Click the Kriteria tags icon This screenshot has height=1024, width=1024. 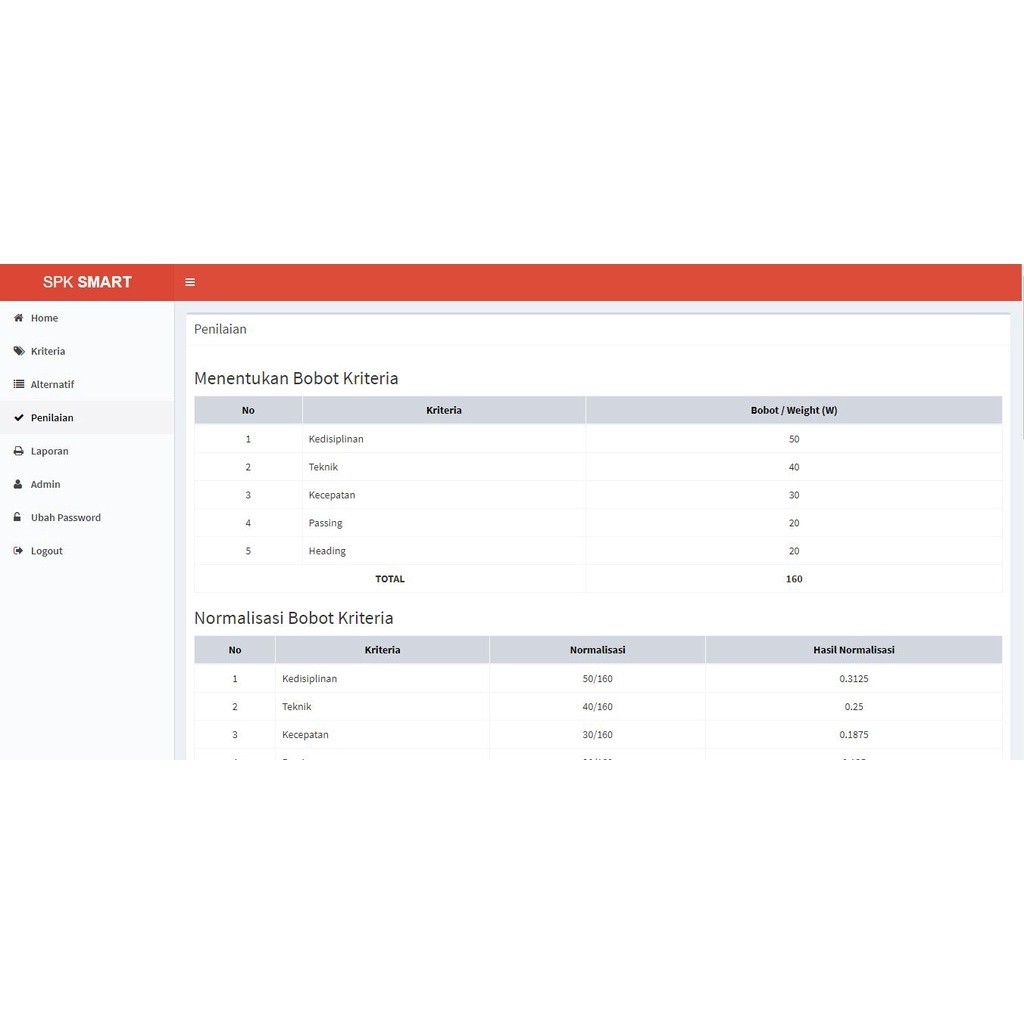19,351
